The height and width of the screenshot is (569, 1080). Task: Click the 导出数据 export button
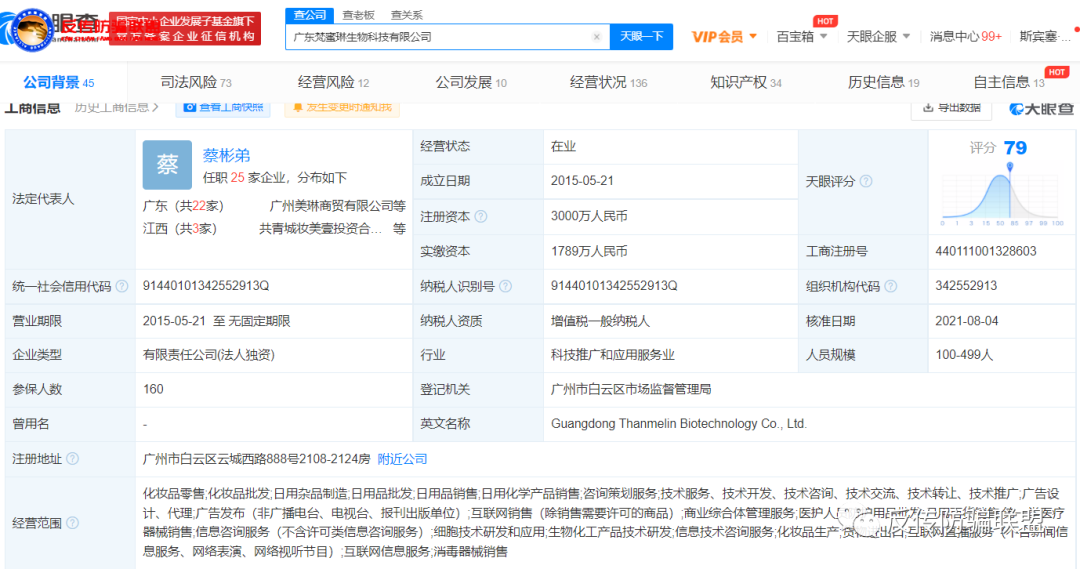pyautogui.click(x=951, y=108)
